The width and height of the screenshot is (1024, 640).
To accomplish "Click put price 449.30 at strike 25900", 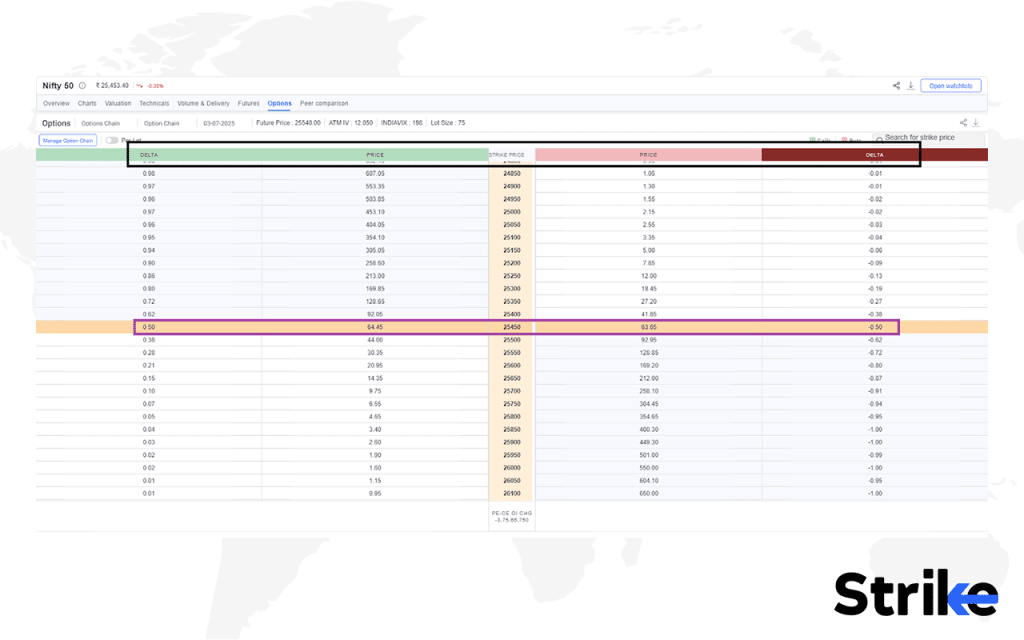I will click(648, 443).
